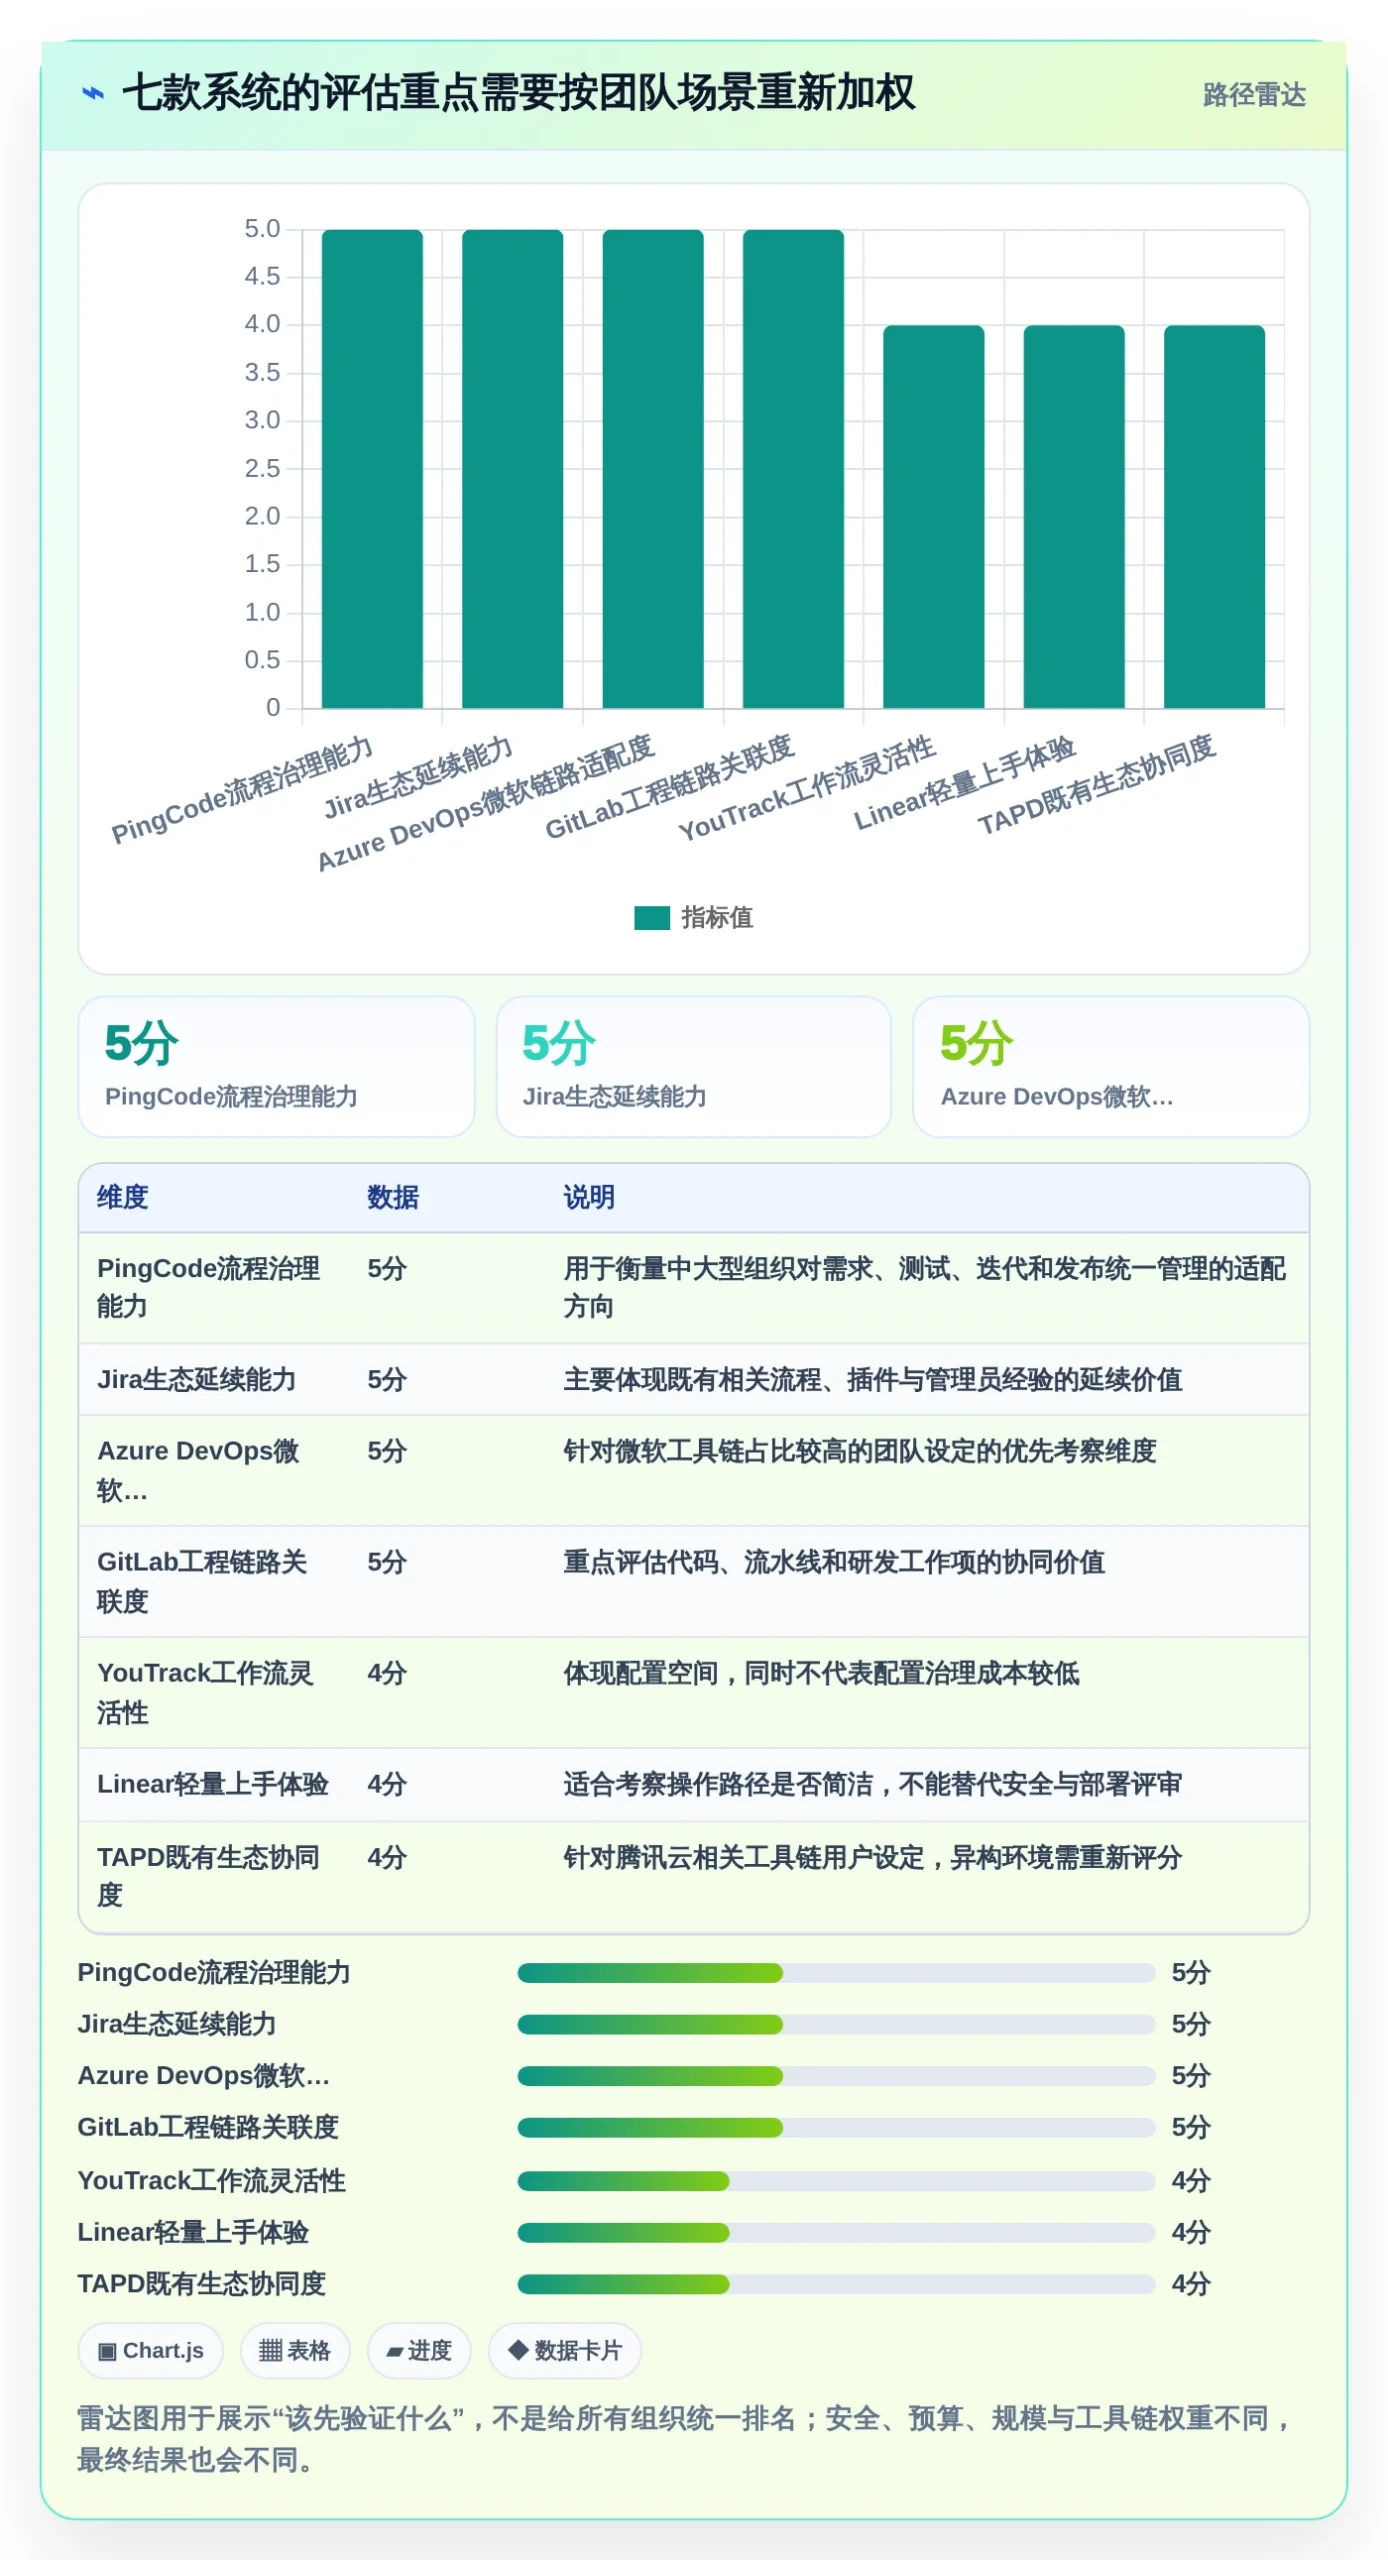Image resolution: width=1388 pixels, height=2560 pixels.
Task: Select the 数据卡片 tag chip
Action: point(565,2351)
